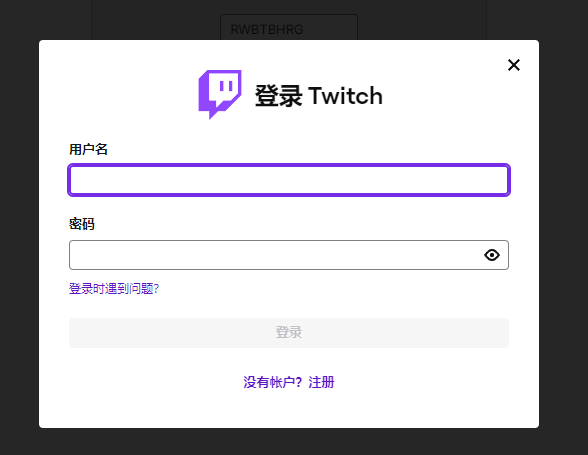588x455 pixels.
Task: Click the 密码 field label
Action: coord(82,224)
